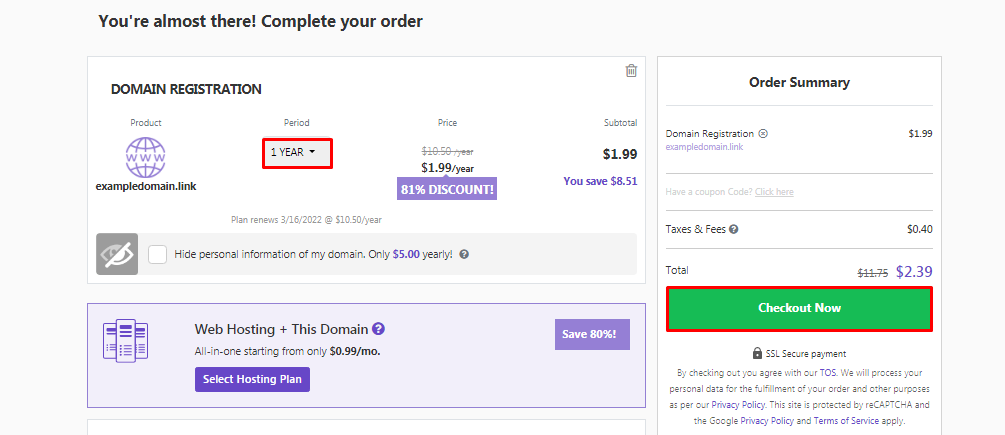Click help icon beside Web Hosting + This Domain
This screenshot has height=435, width=1005.
[x=379, y=328]
